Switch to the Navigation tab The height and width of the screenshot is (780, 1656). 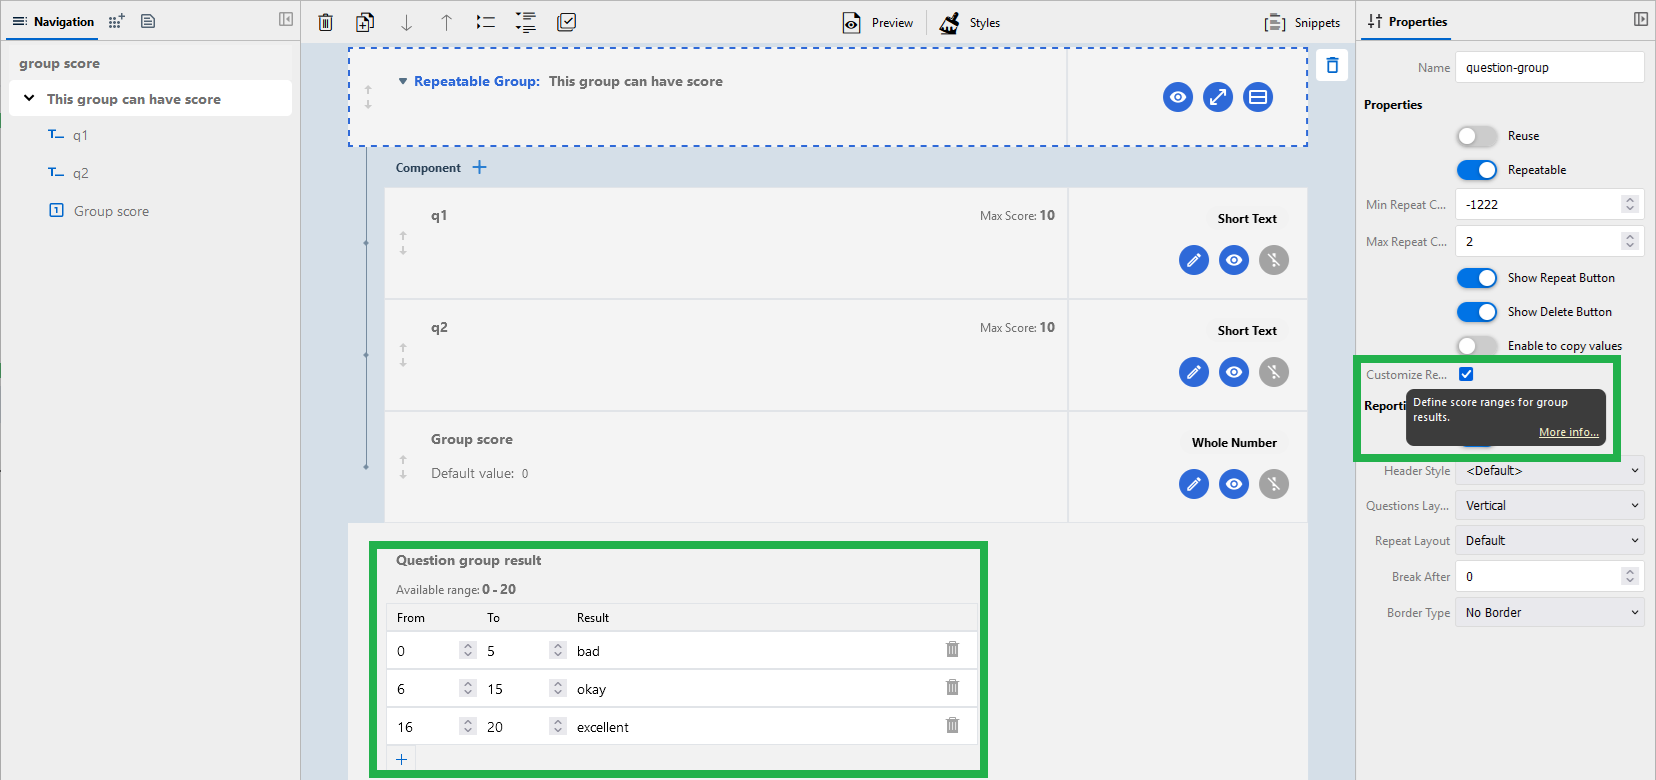(x=53, y=21)
